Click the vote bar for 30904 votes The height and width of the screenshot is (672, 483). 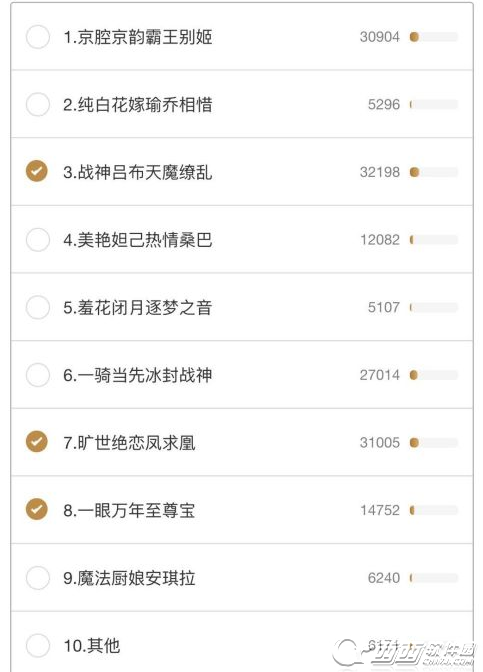[x=434, y=37]
